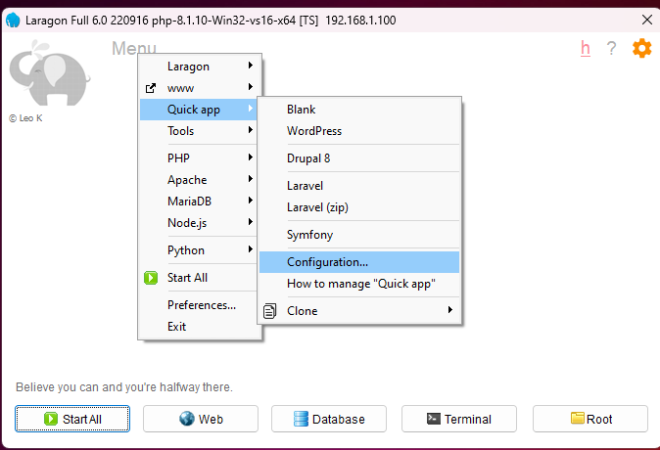Select Quick app in the menu

pyautogui.click(x=198, y=109)
